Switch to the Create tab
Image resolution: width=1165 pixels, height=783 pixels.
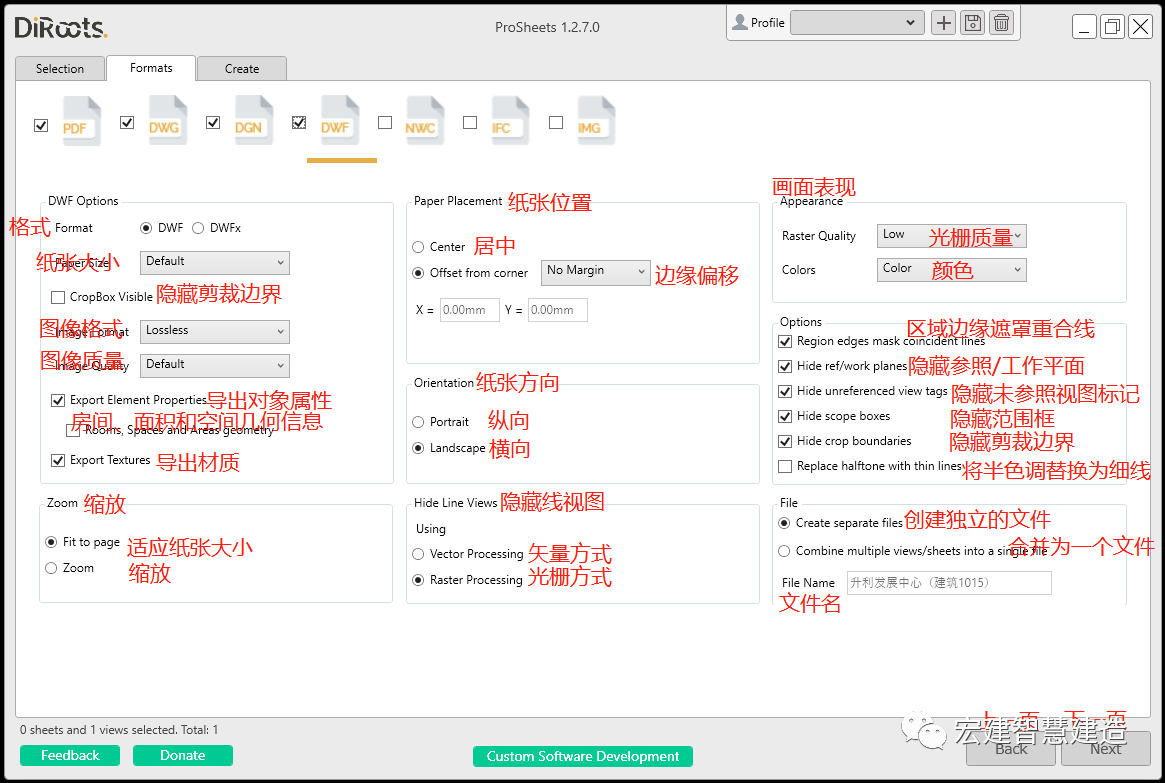point(242,68)
